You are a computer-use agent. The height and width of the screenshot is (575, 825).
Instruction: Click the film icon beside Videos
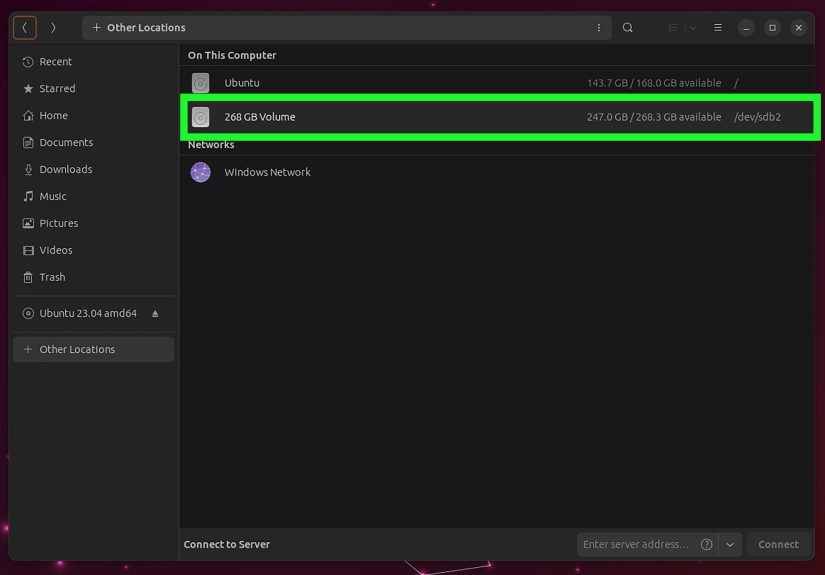tap(28, 250)
